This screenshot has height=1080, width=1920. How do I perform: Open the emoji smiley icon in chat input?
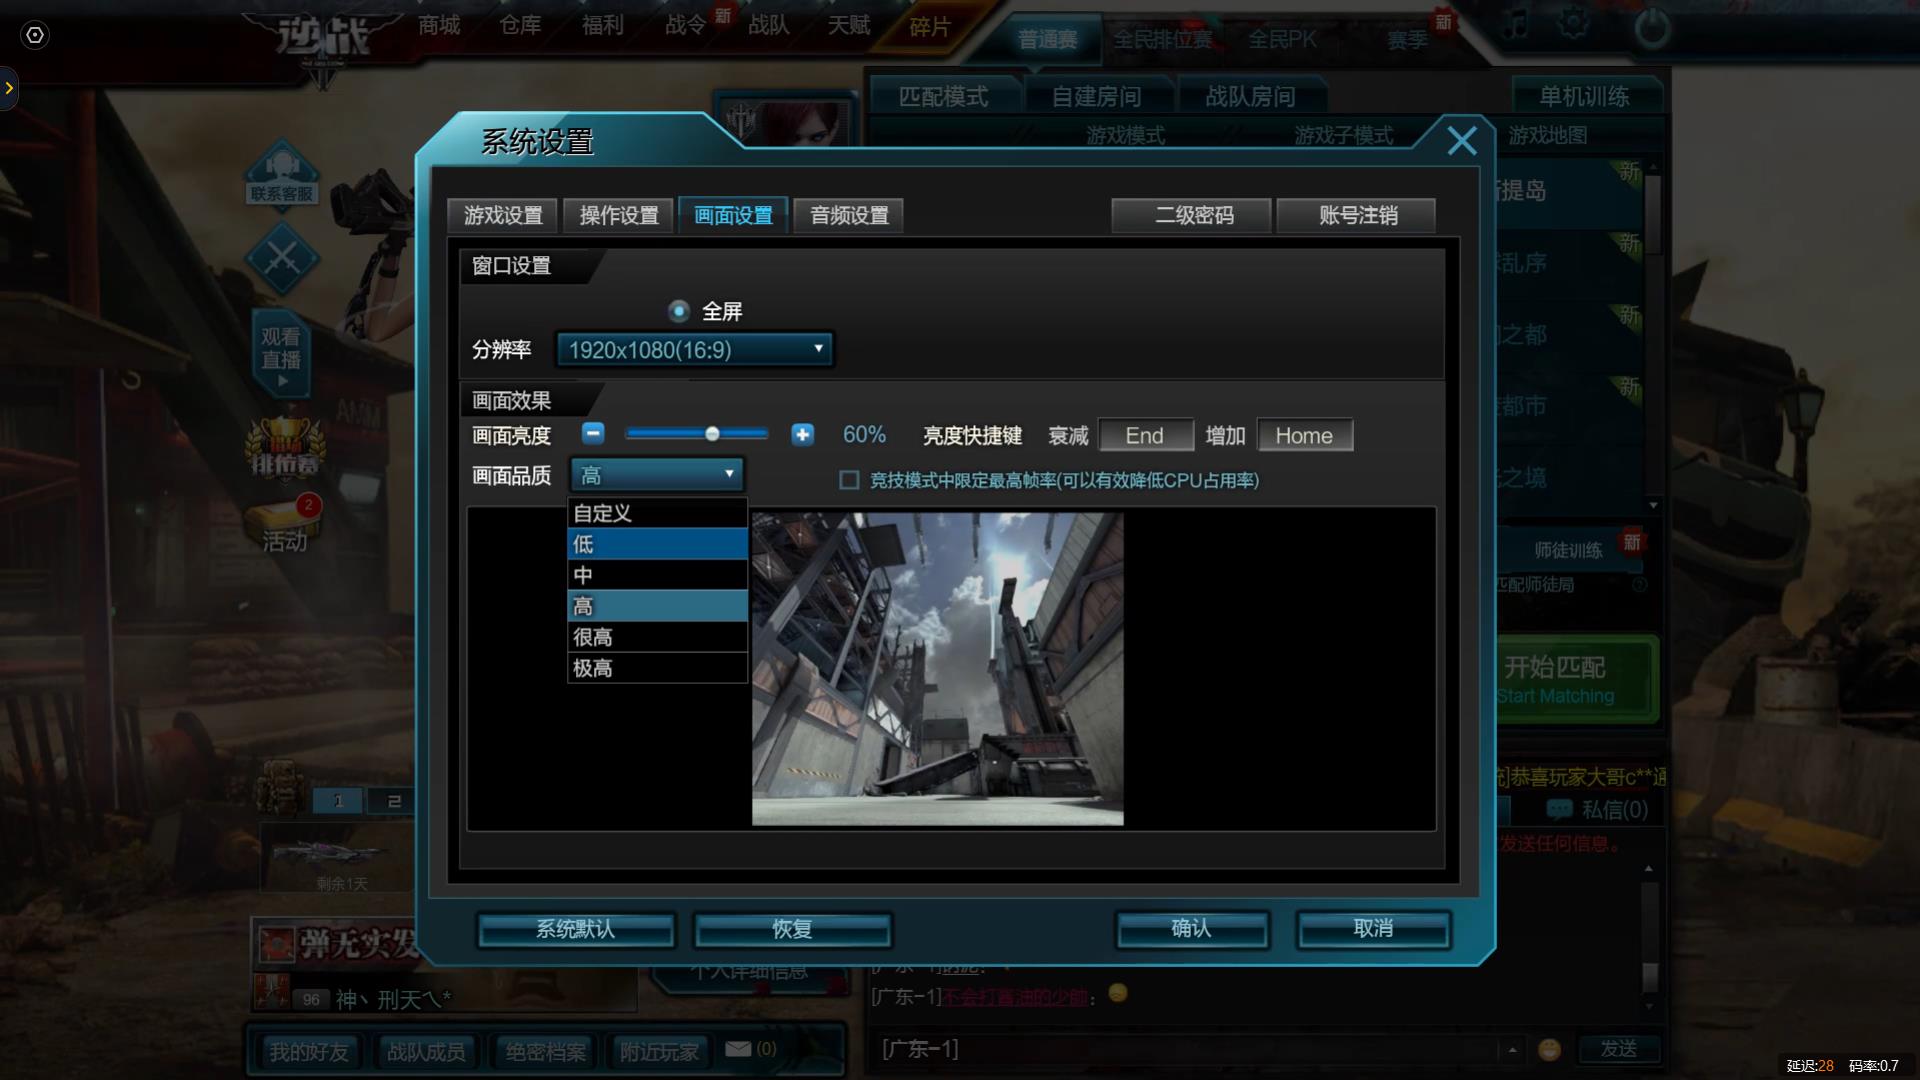(1549, 1049)
